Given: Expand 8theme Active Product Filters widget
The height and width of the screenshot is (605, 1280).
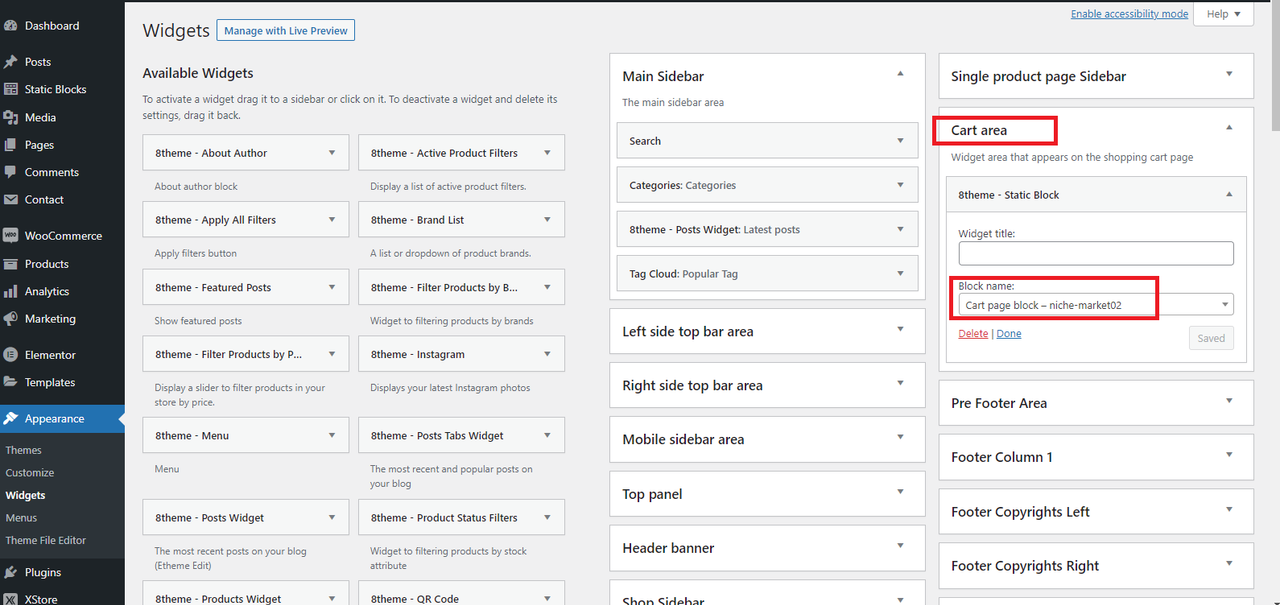Looking at the screenshot, I should coord(547,153).
